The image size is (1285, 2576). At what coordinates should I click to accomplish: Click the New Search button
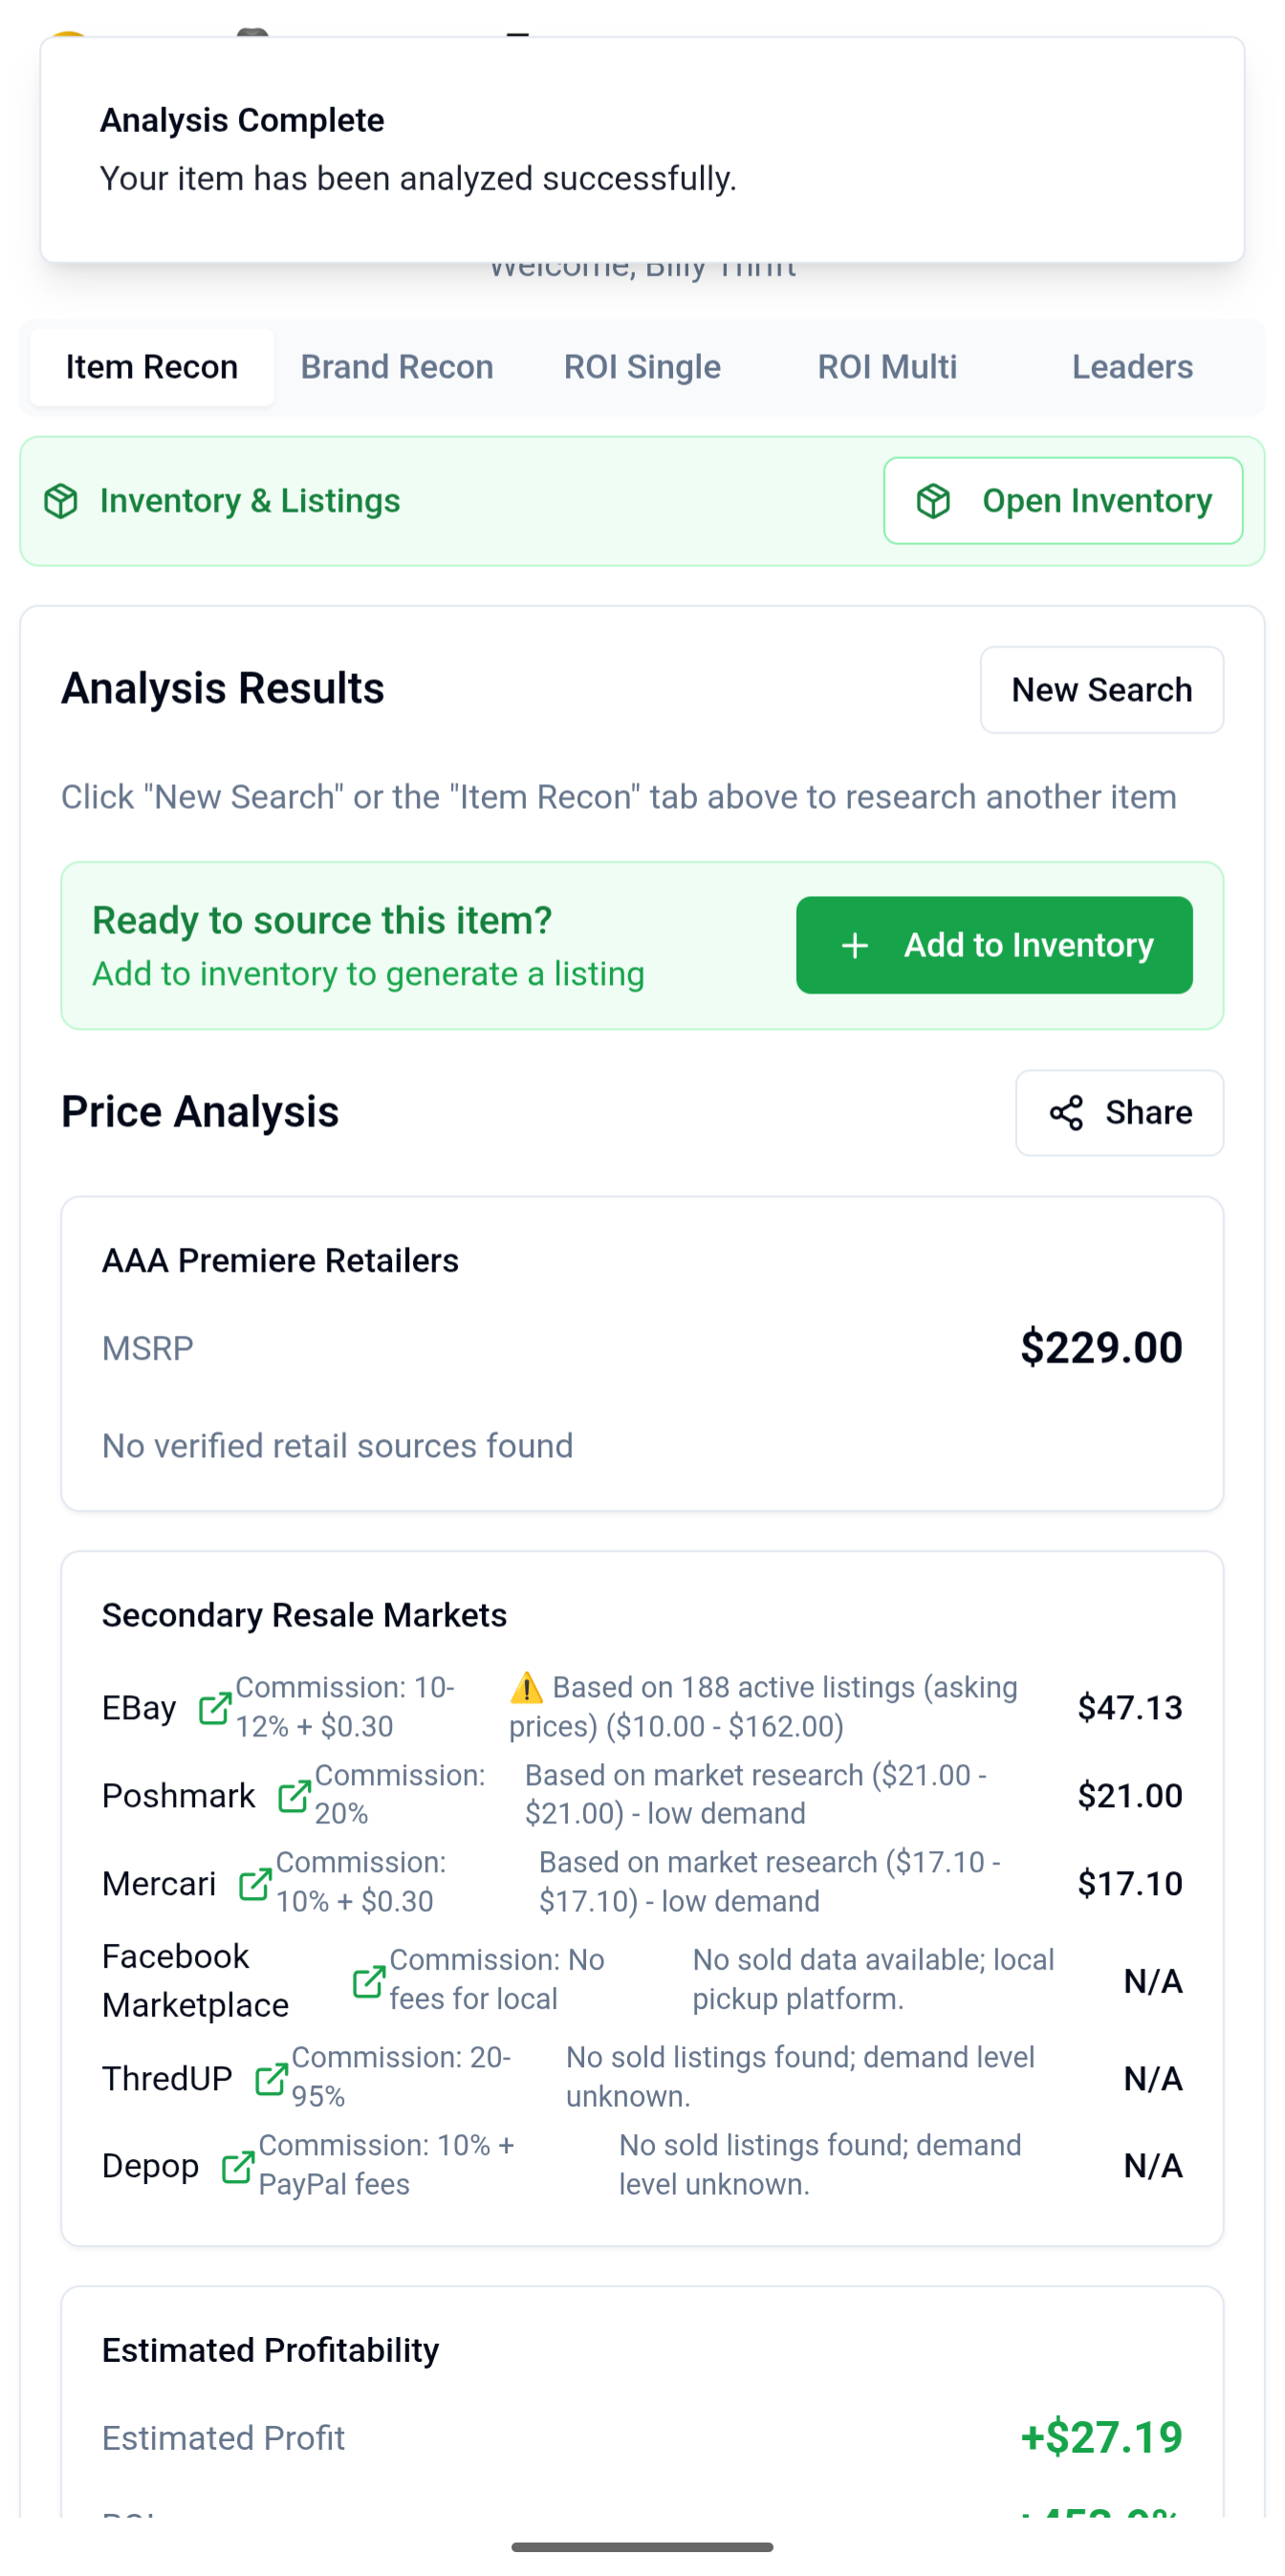point(1101,689)
